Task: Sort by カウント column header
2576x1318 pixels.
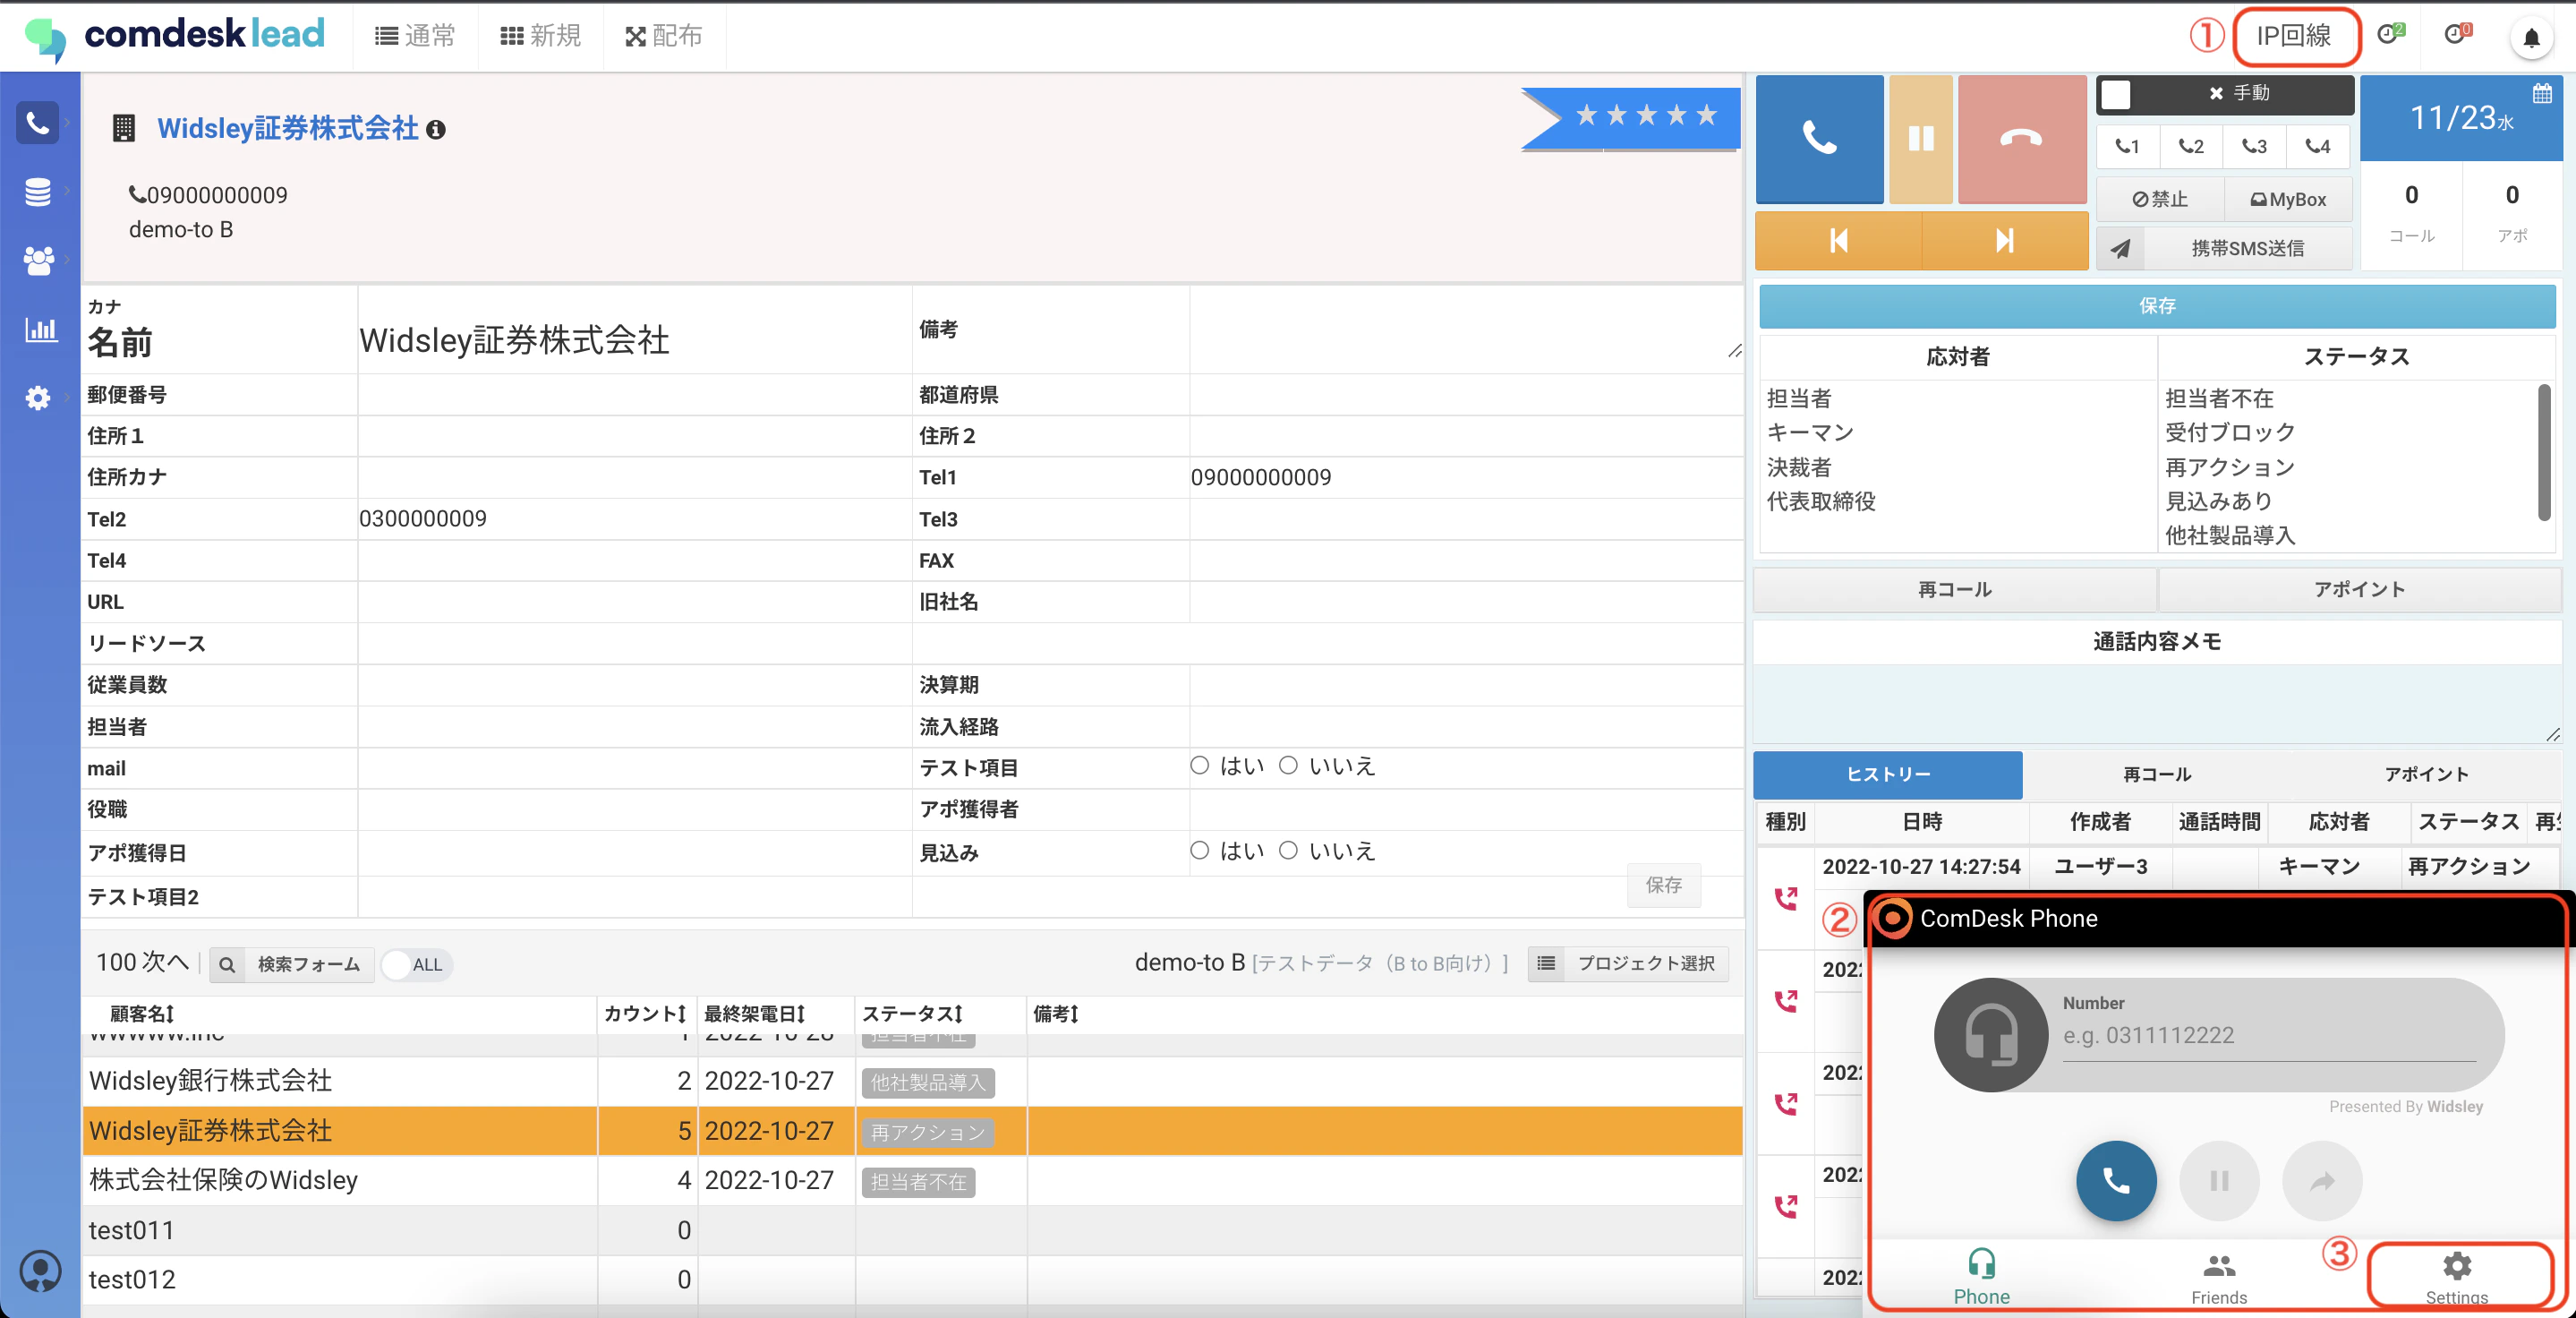Action: pos(645,1014)
